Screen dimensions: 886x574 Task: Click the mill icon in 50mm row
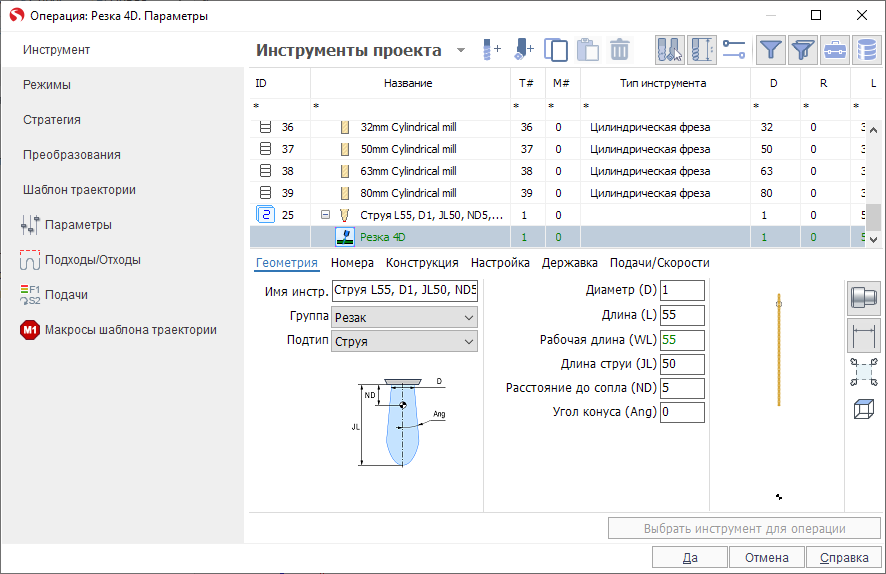345,149
